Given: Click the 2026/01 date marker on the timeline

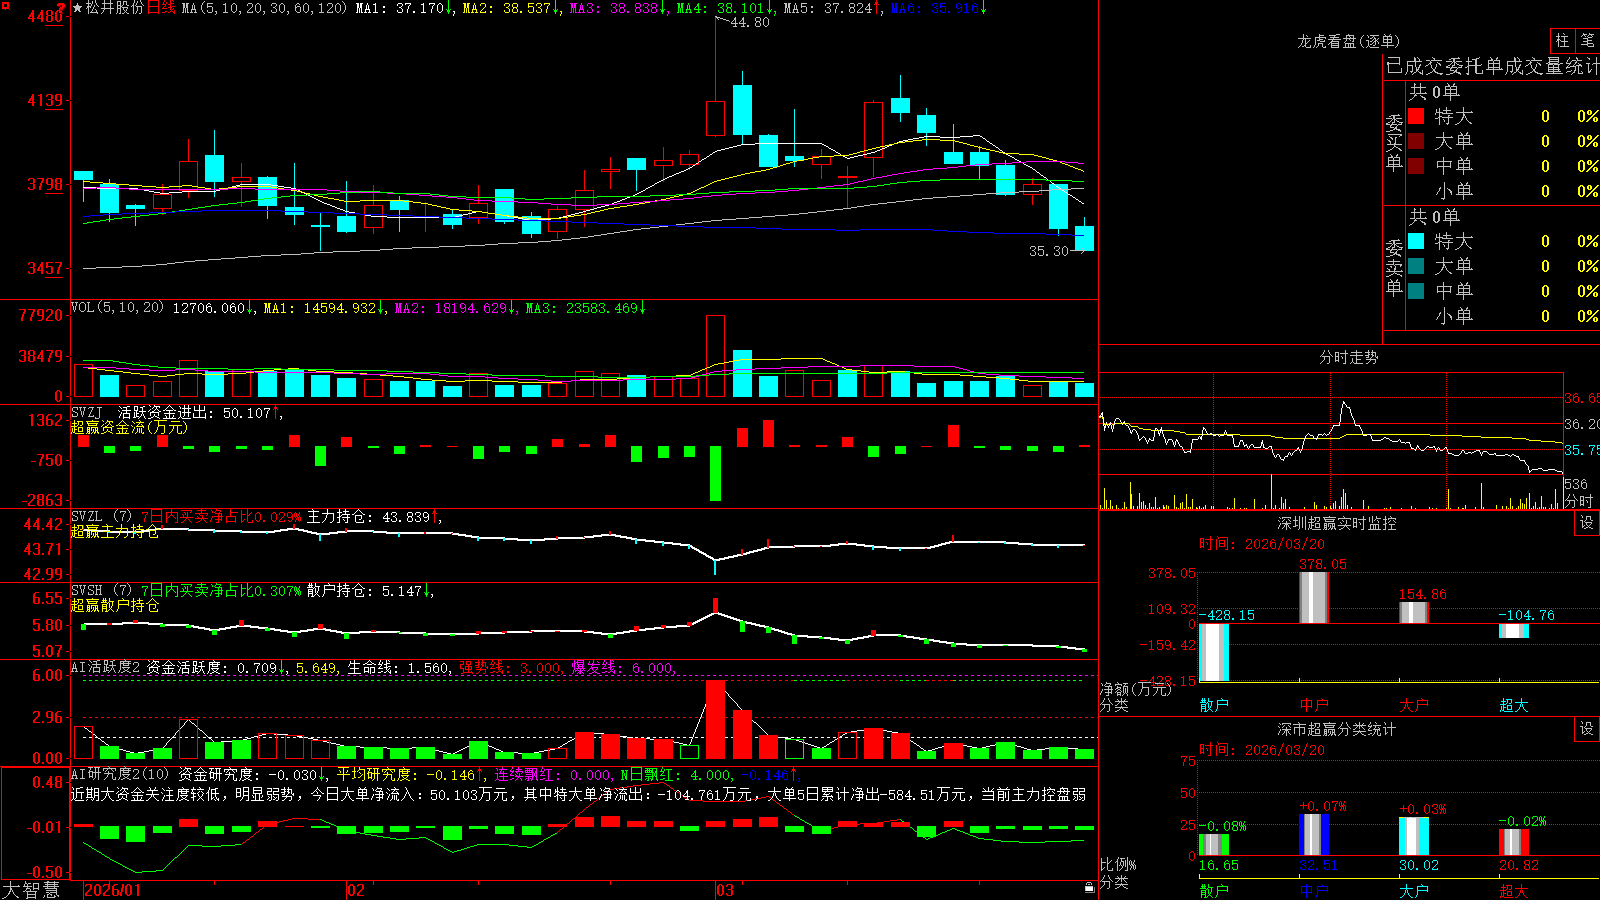Looking at the screenshot, I should (x=113, y=890).
